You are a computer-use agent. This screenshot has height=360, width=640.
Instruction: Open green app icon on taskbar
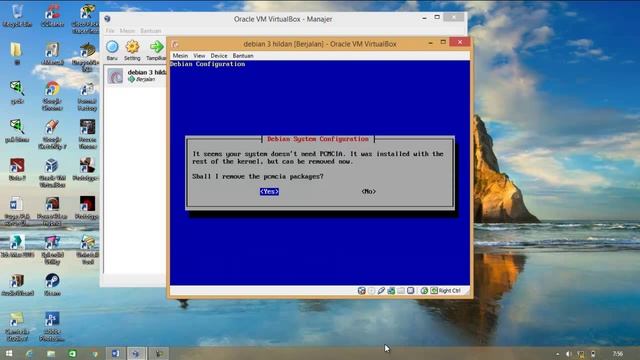point(72,353)
